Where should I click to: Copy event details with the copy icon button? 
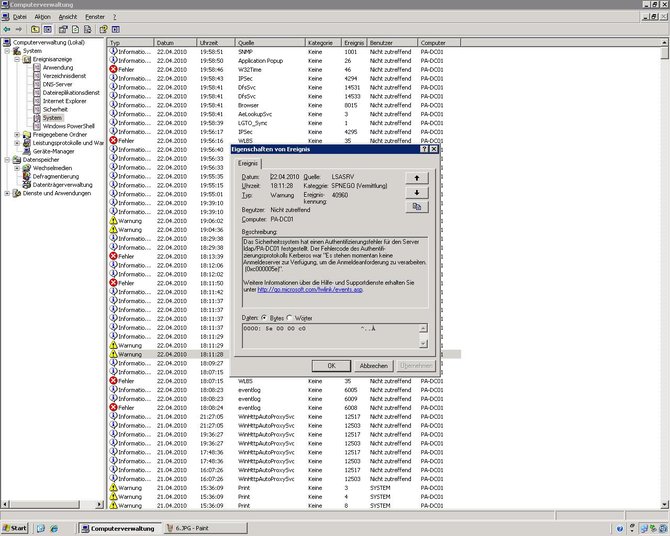point(417,207)
